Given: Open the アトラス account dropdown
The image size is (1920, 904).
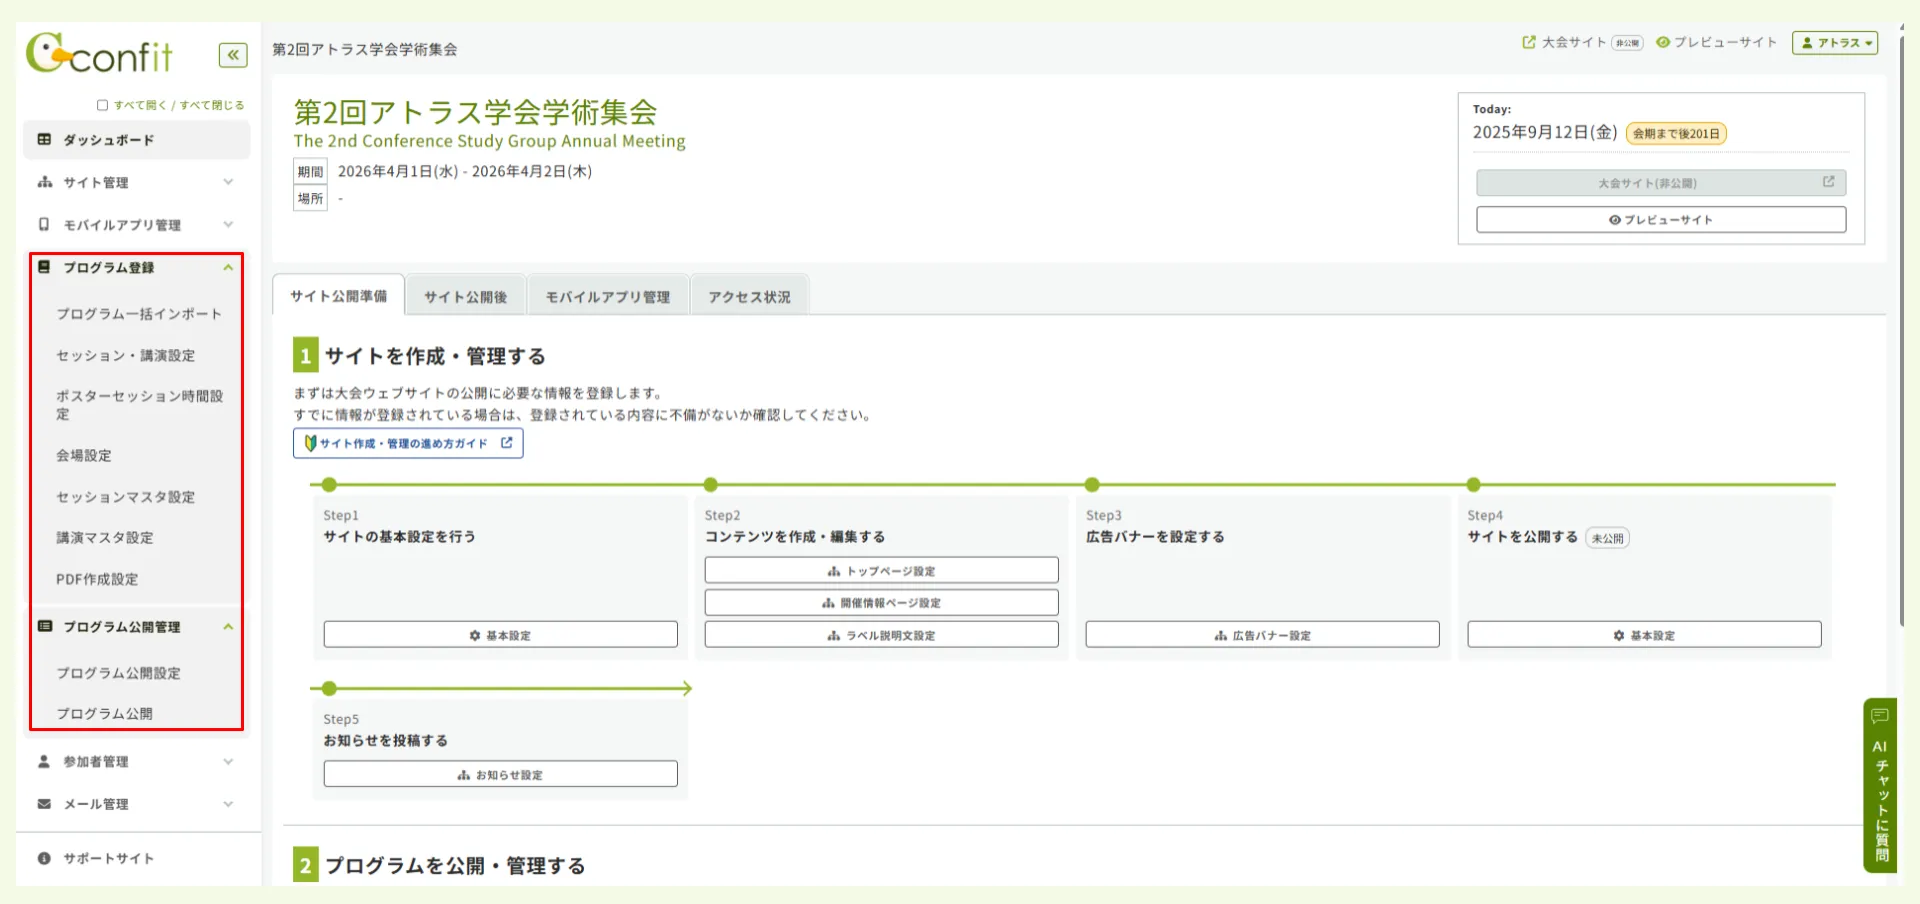Looking at the screenshot, I should (1835, 42).
